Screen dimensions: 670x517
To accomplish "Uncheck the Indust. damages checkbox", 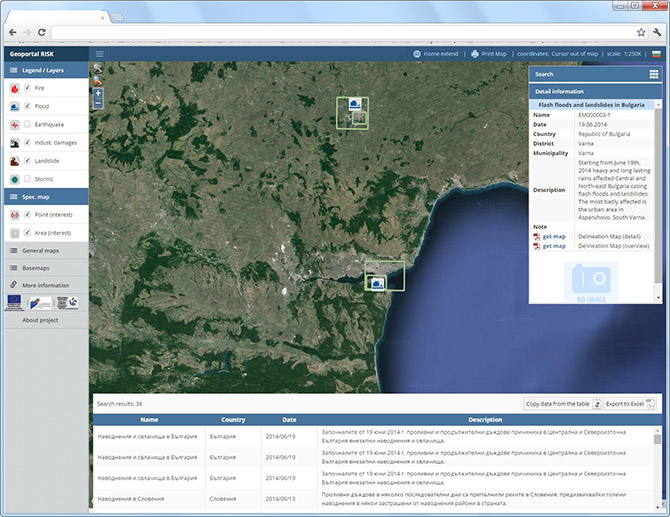I will click(27, 142).
